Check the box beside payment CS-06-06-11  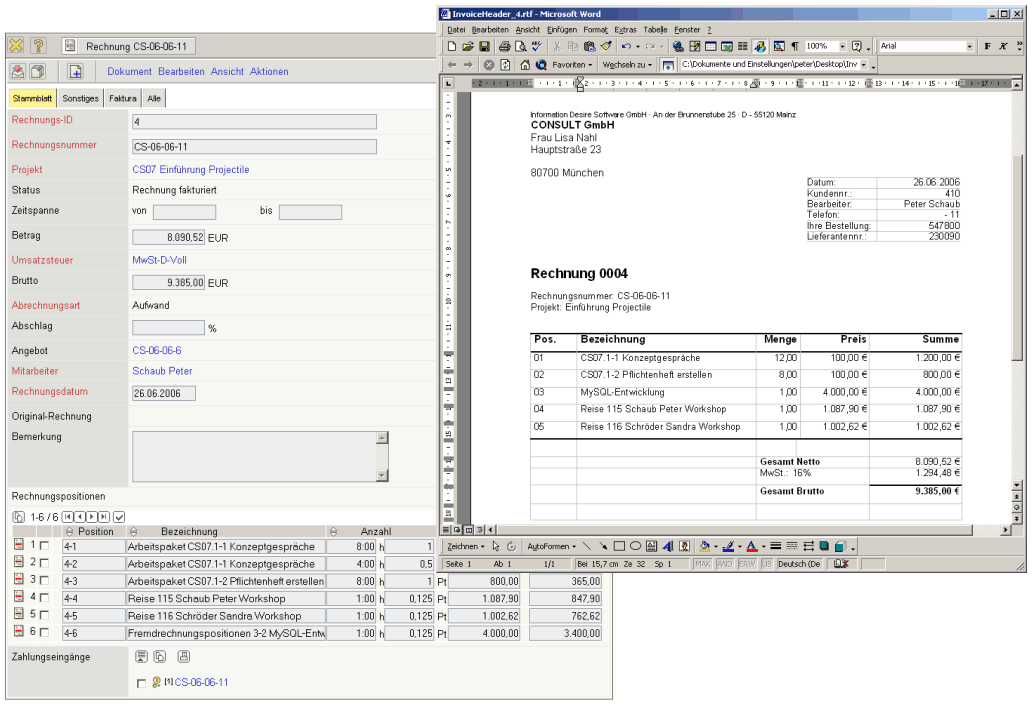pyautogui.click(x=141, y=683)
